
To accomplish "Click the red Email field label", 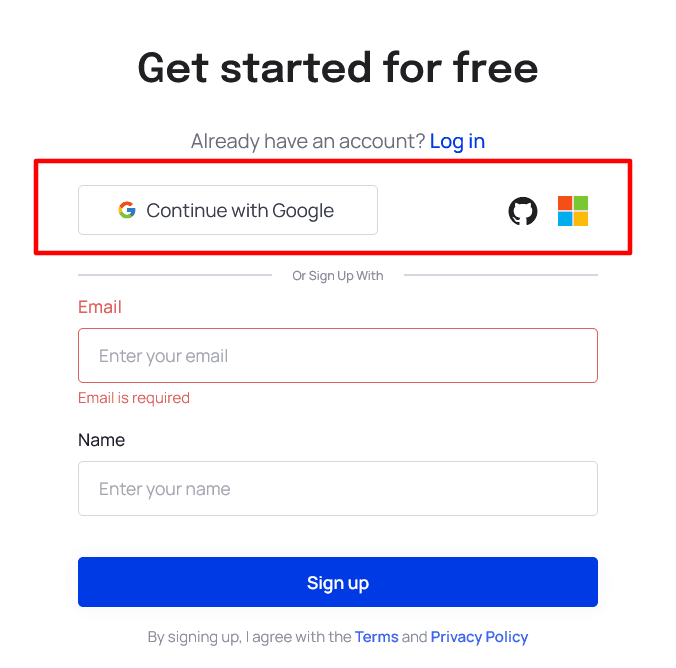I will (100, 307).
